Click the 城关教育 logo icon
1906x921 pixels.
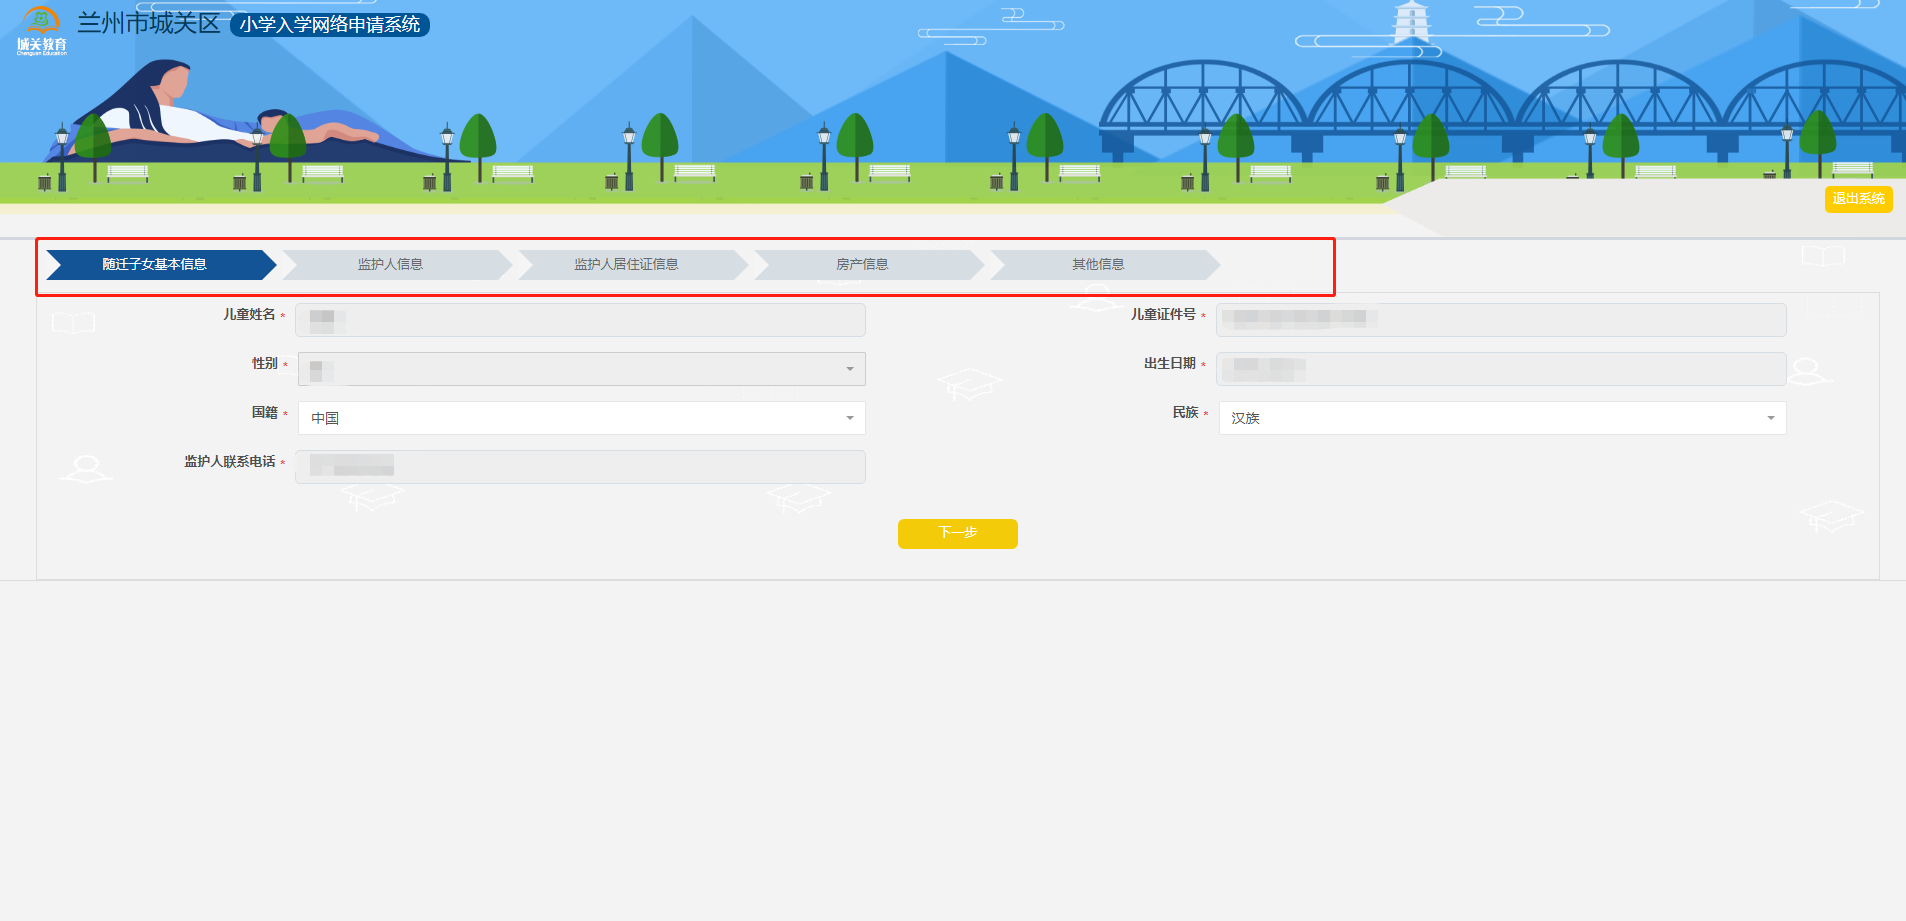click(41, 31)
